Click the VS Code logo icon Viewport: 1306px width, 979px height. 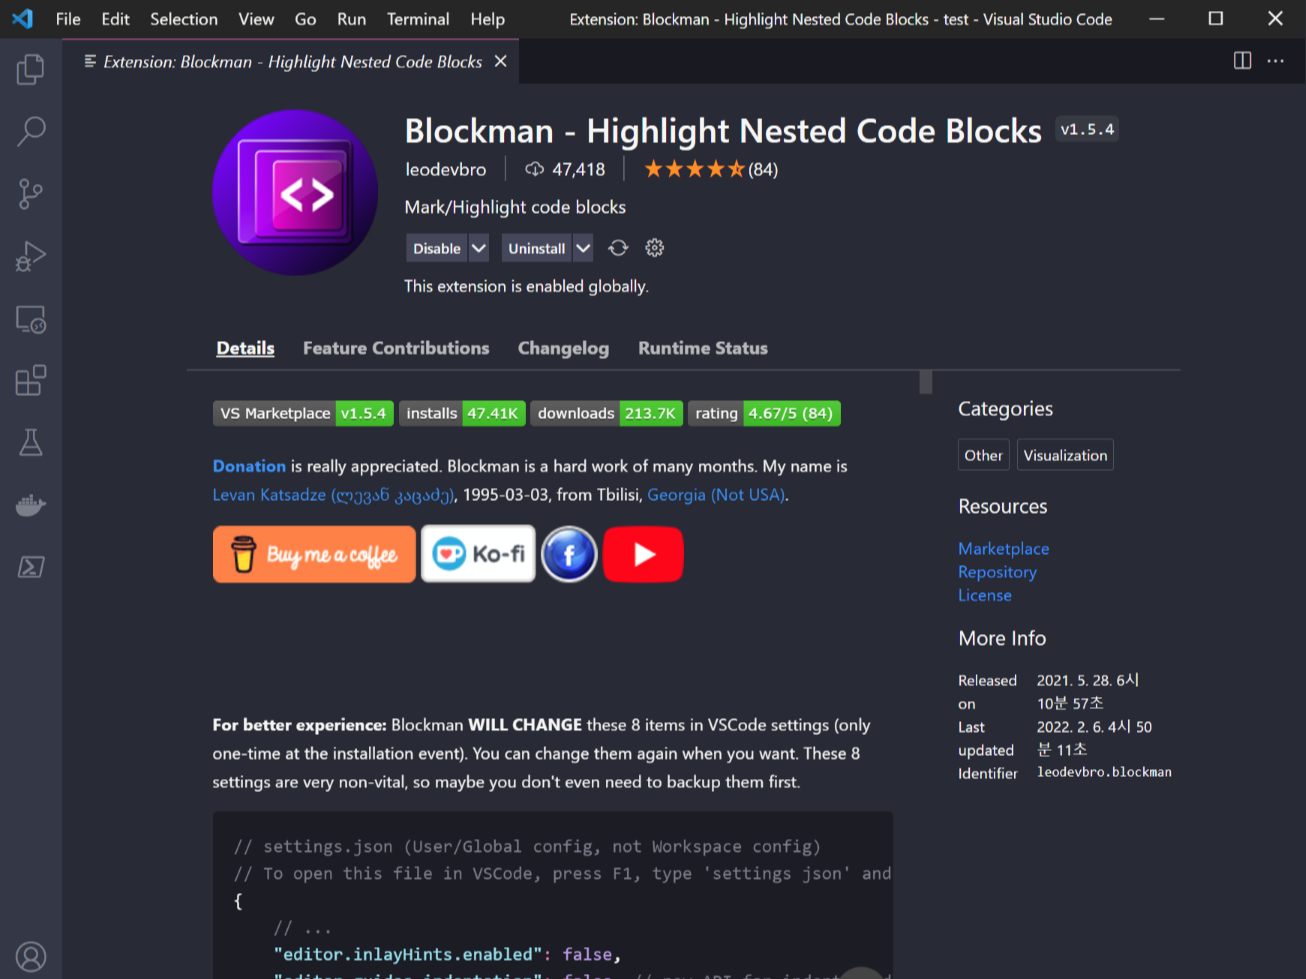pos(22,19)
